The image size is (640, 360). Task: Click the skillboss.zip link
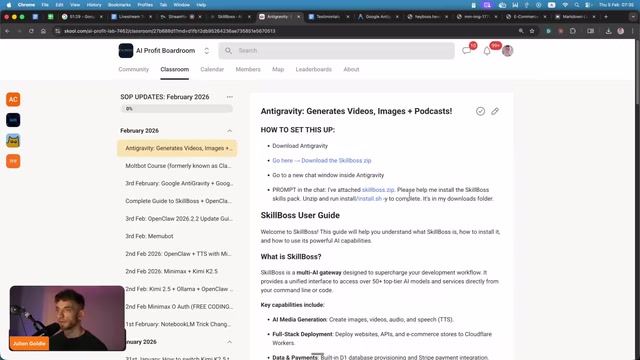[x=378, y=190]
